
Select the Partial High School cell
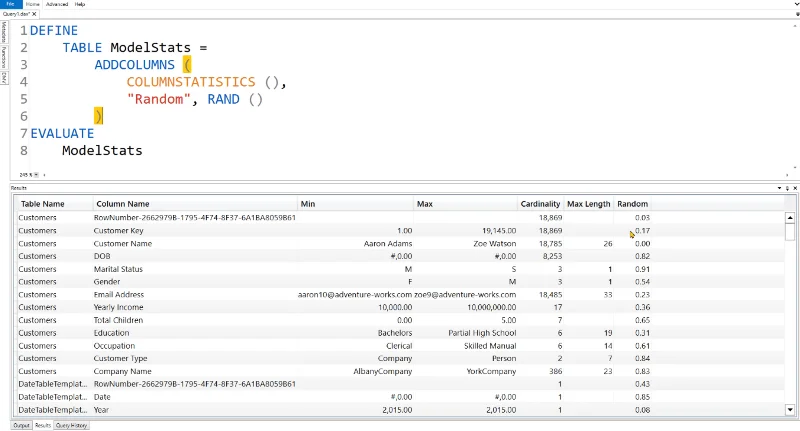[x=482, y=333]
